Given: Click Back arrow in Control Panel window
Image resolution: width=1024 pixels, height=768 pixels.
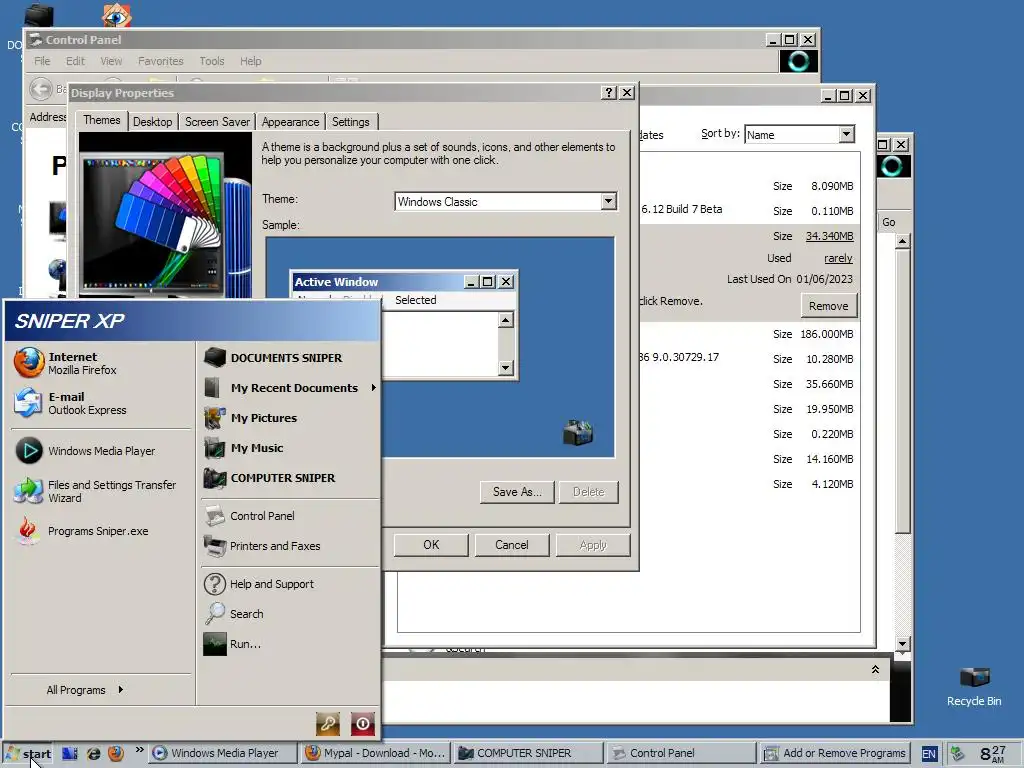Looking at the screenshot, I should click(x=41, y=89).
